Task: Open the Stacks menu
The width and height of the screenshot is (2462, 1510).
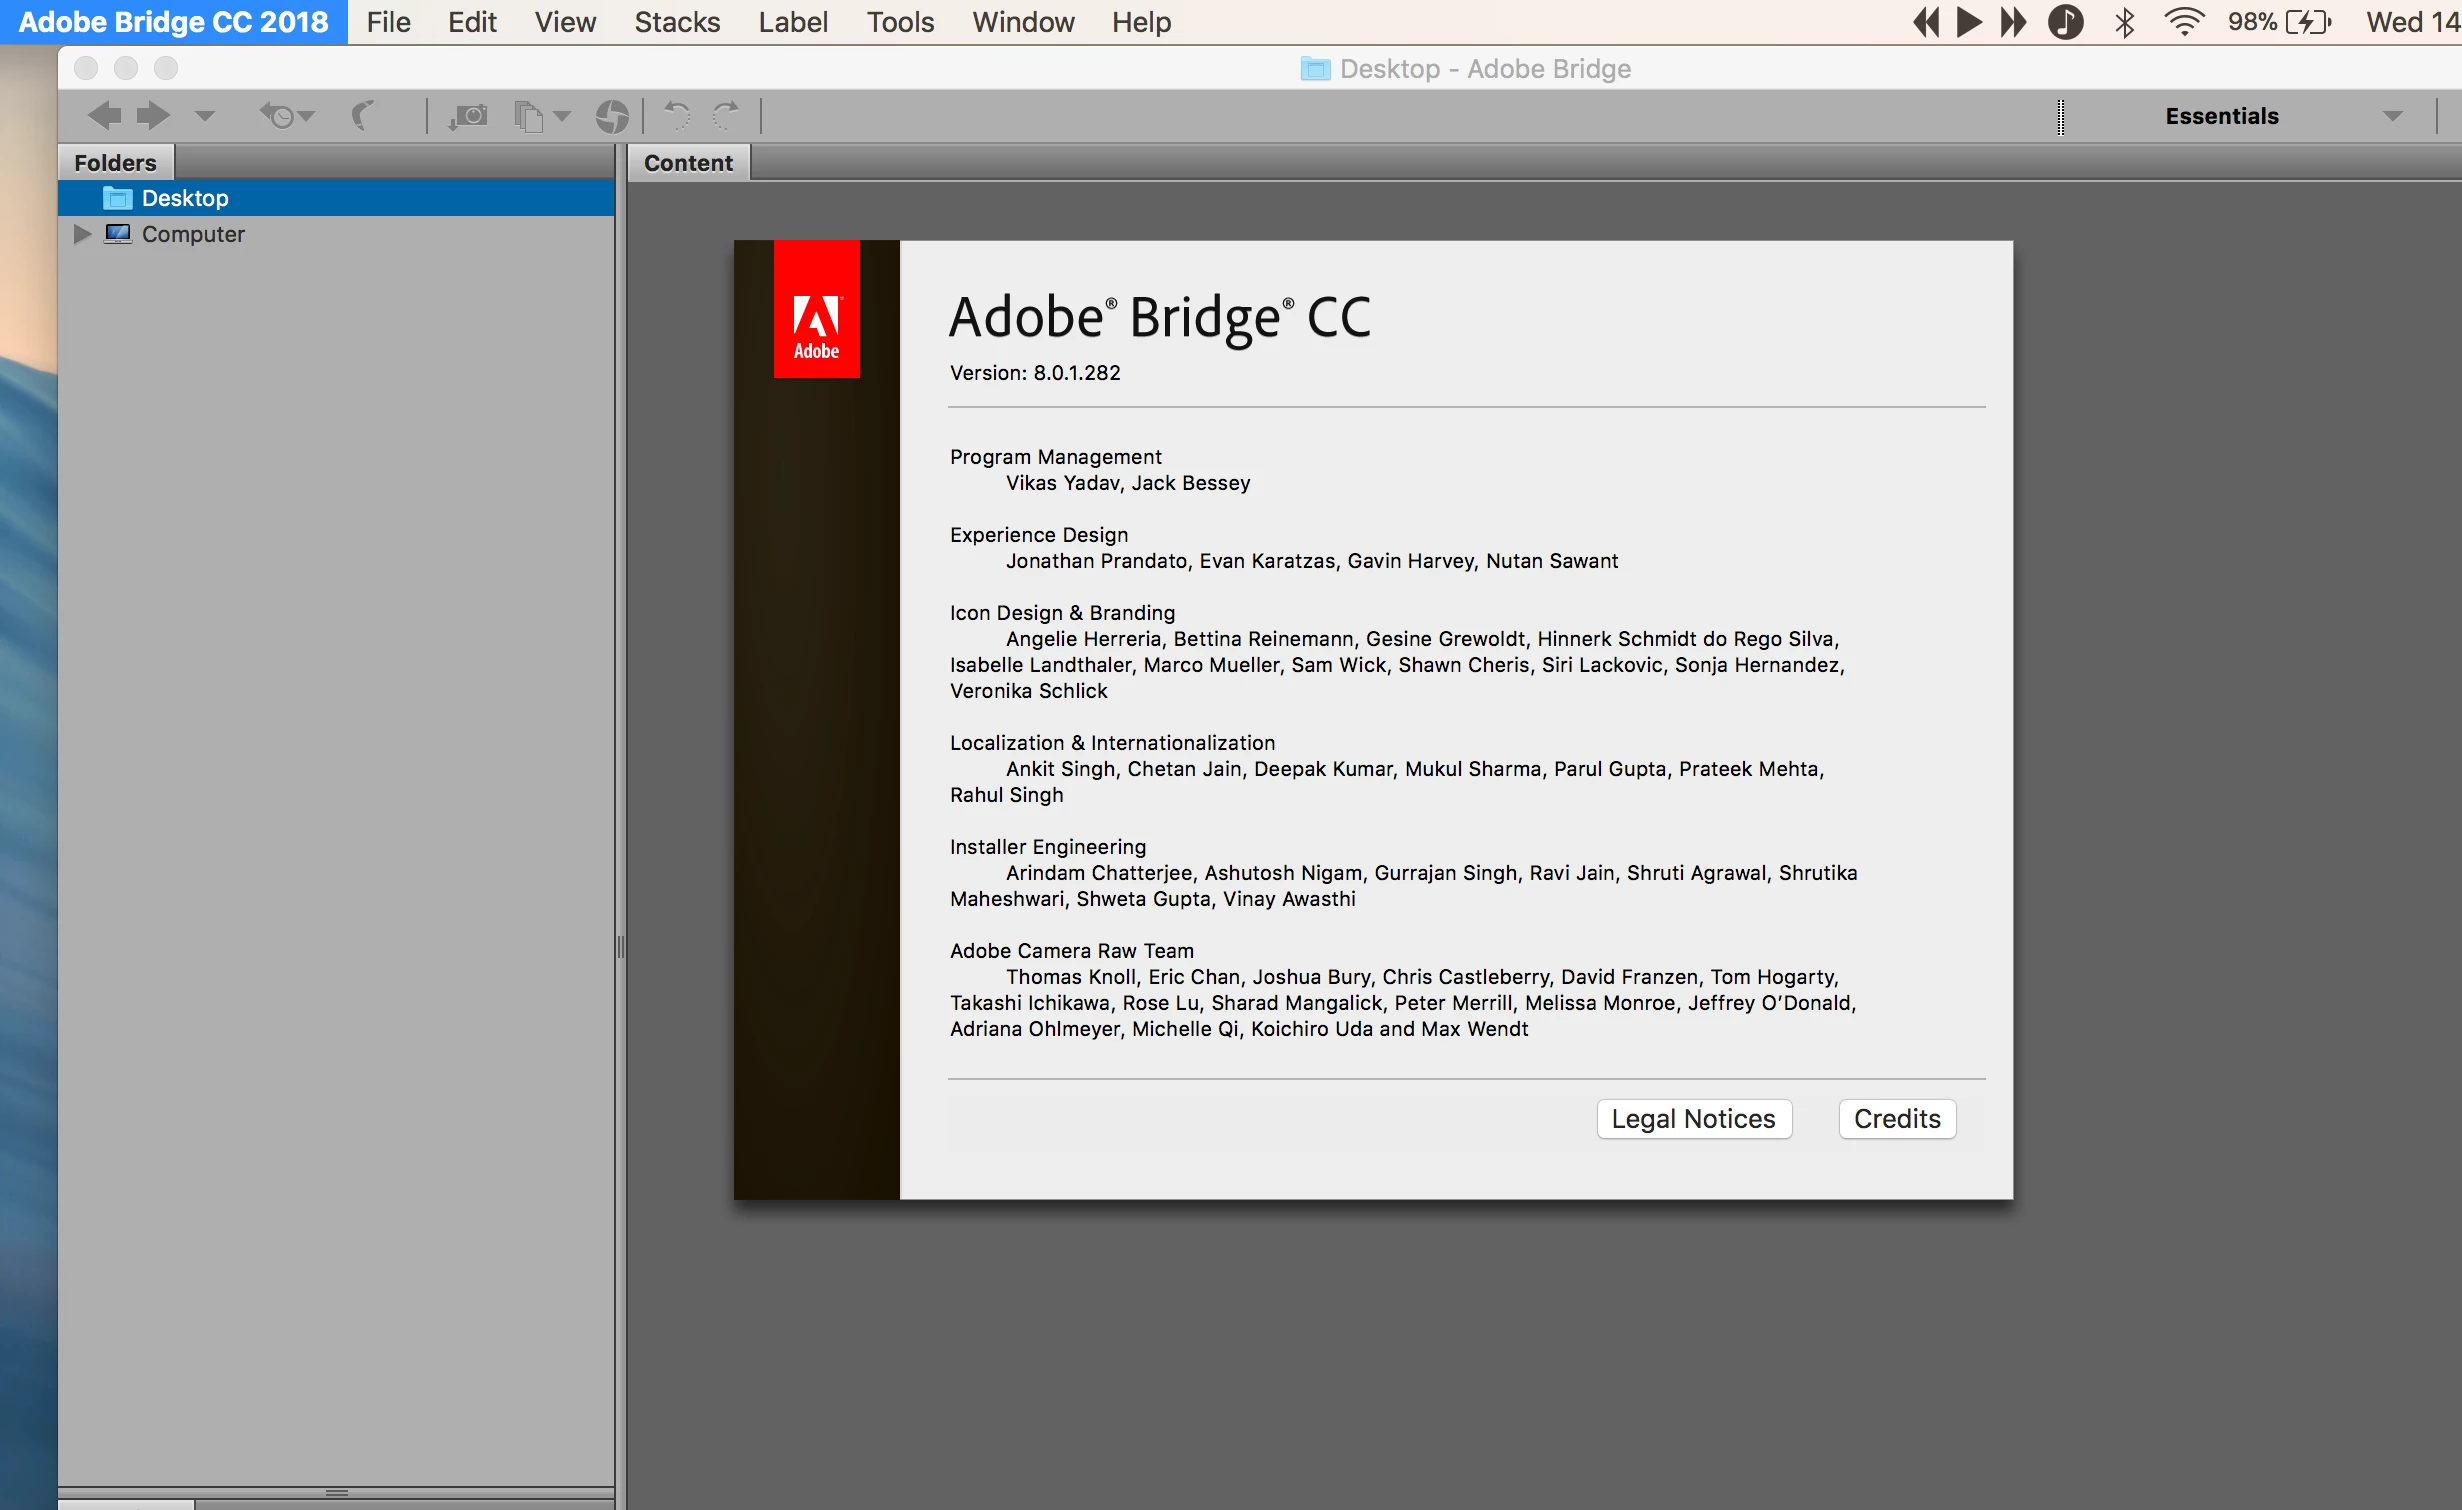Action: pyautogui.click(x=676, y=22)
